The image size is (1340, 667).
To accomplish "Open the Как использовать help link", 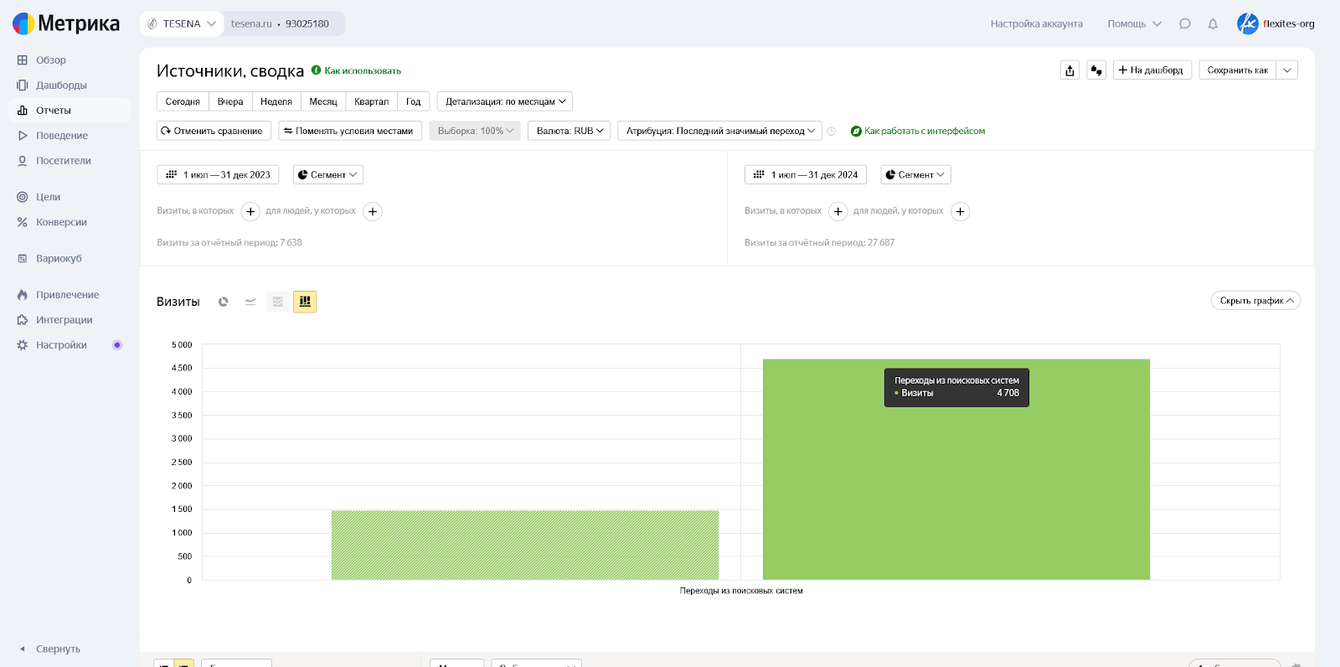I will 361,71.
